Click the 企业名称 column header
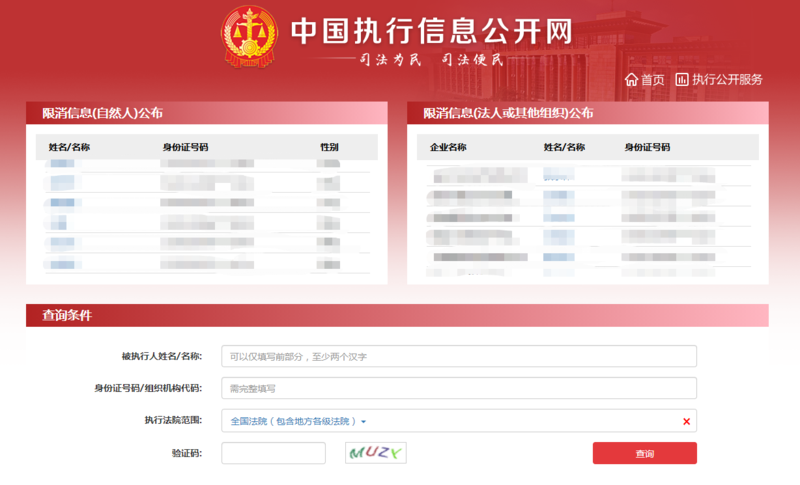 tap(448, 147)
